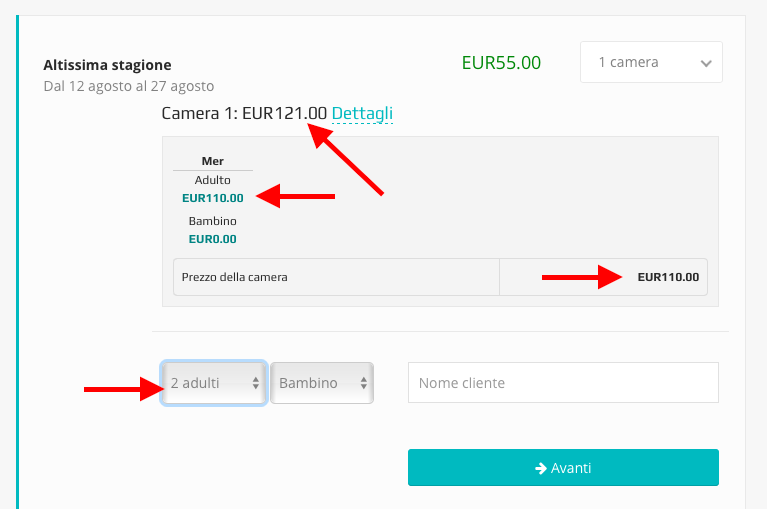Viewport: 767px width, 509px height.
Task: Click the "Prezzo della camera" row label
Action: coord(234,277)
